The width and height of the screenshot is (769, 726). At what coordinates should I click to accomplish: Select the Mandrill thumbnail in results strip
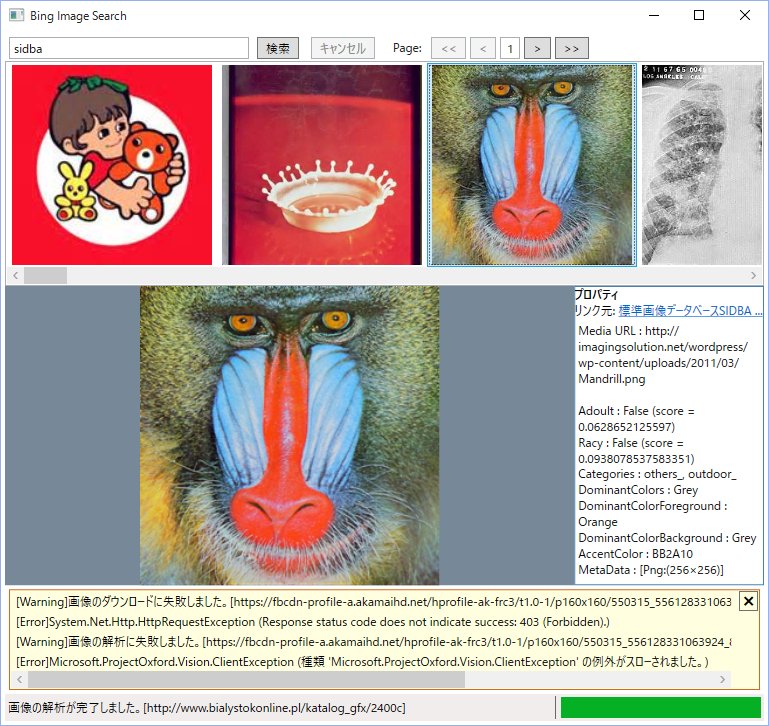tap(532, 165)
